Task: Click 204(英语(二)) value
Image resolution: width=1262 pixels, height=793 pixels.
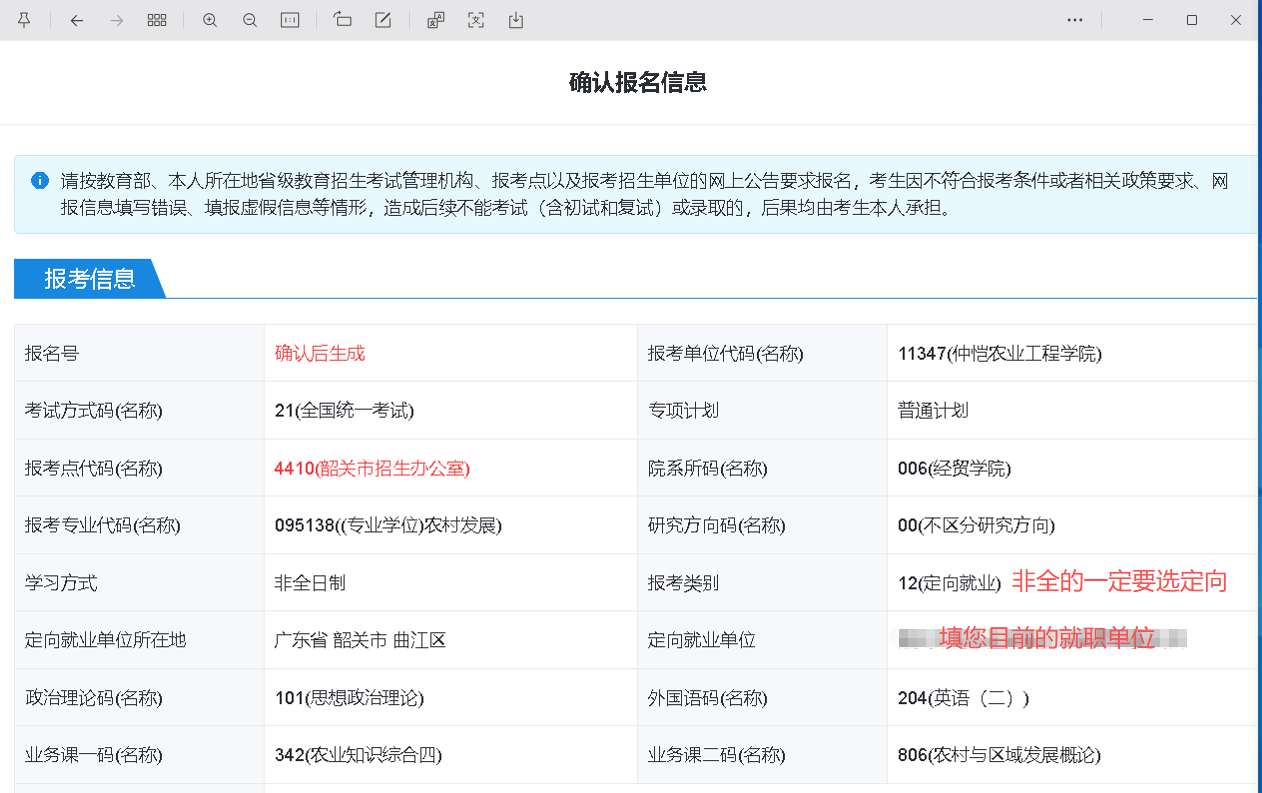Action: (x=963, y=698)
